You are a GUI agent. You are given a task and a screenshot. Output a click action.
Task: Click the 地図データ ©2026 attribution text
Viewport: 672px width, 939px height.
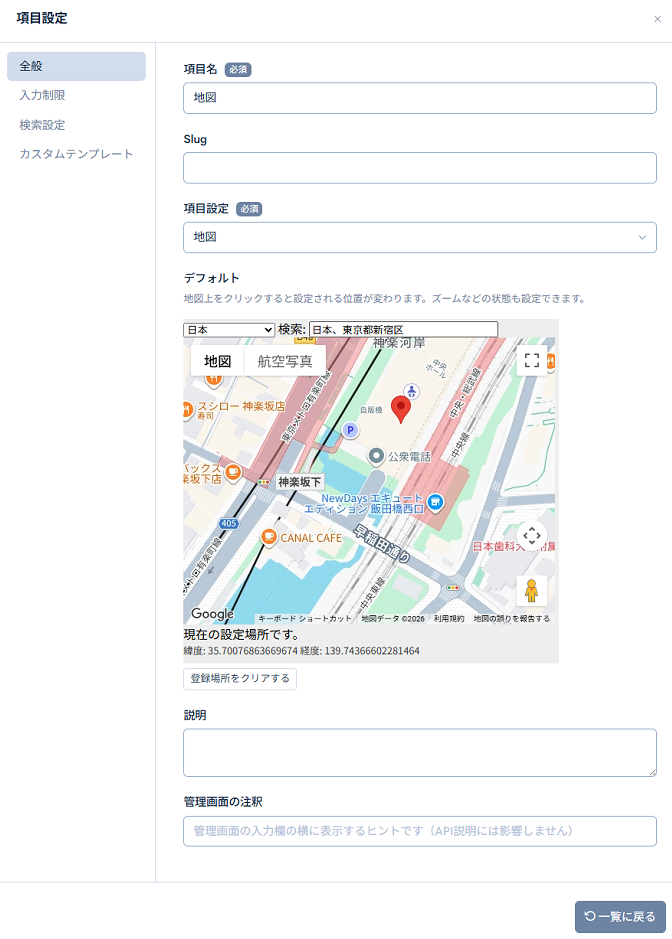[x=393, y=619]
